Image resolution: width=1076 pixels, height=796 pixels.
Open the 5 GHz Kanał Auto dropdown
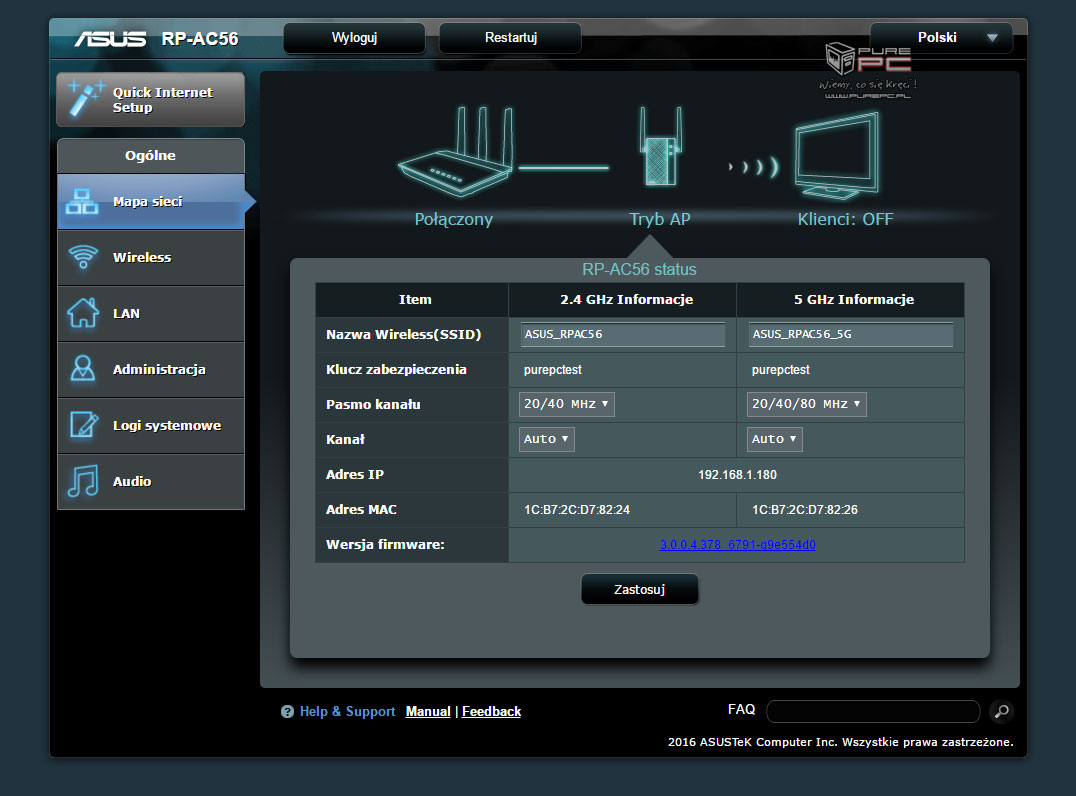click(774, 439)
